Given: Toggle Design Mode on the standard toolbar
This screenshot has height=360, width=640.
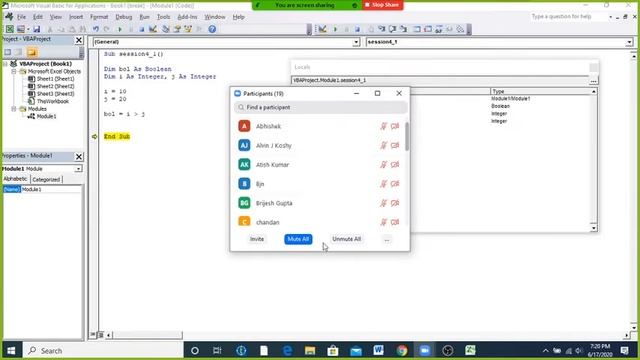Looking at the screenshot, I should (x=153, y=29).
